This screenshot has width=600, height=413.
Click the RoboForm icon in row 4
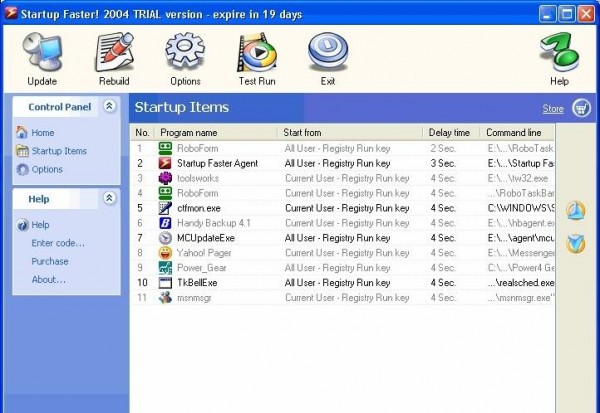tap(165, 193)
